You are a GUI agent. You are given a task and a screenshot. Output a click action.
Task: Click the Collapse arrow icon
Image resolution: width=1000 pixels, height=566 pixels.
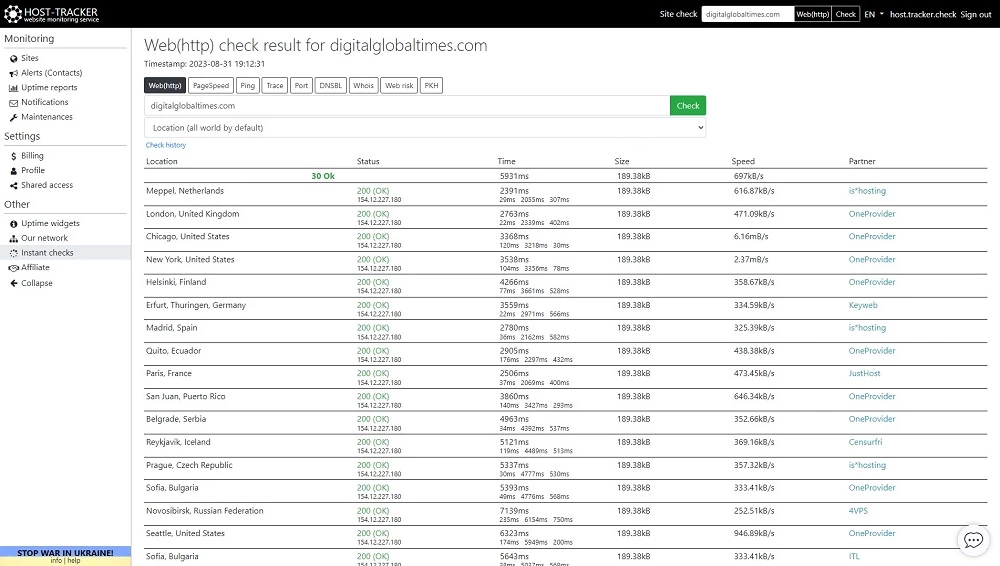coord(13,283)
